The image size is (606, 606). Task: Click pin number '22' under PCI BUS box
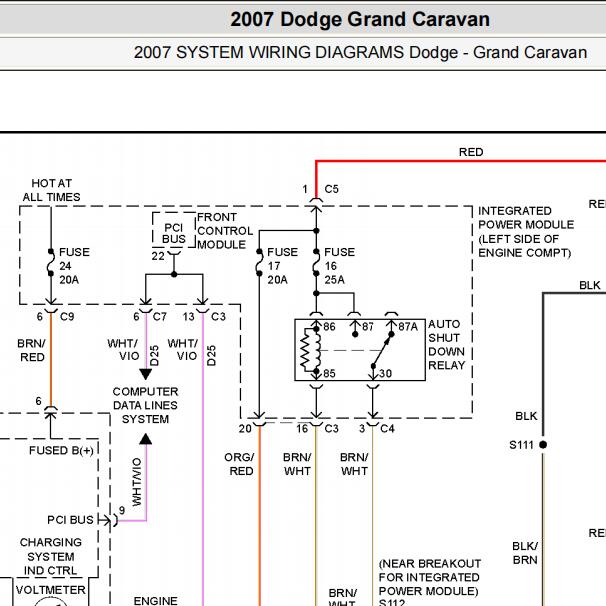pos(158,256)
